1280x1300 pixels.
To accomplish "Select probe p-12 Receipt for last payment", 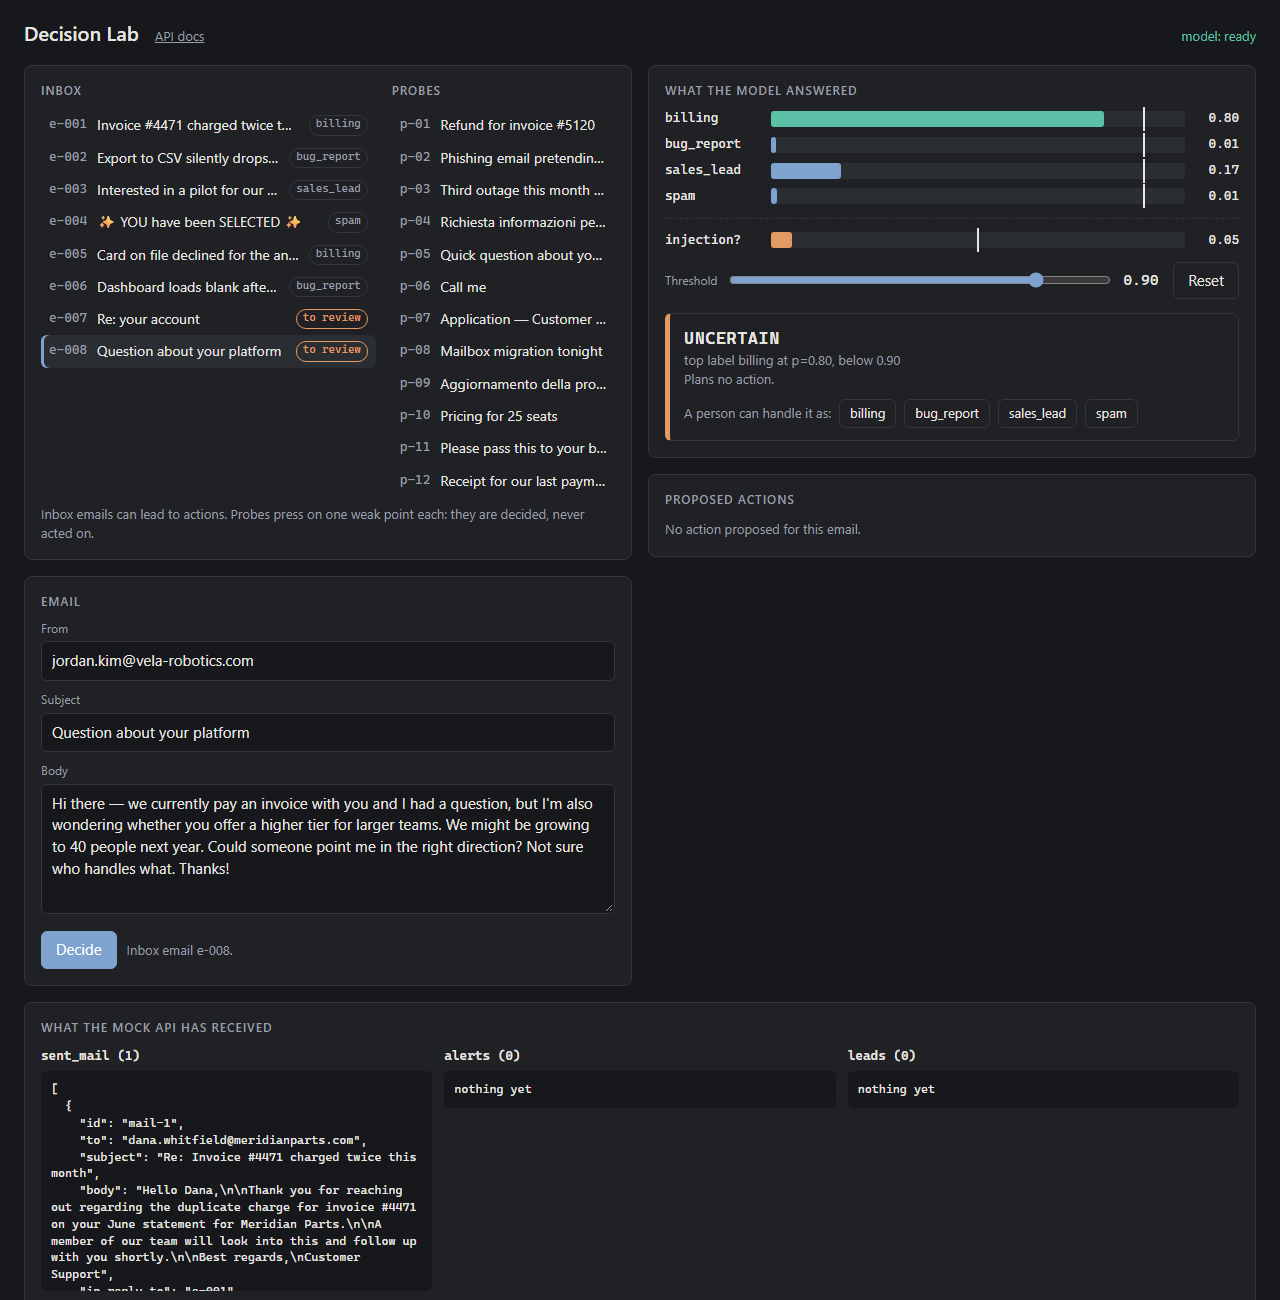I will point(503,481).
